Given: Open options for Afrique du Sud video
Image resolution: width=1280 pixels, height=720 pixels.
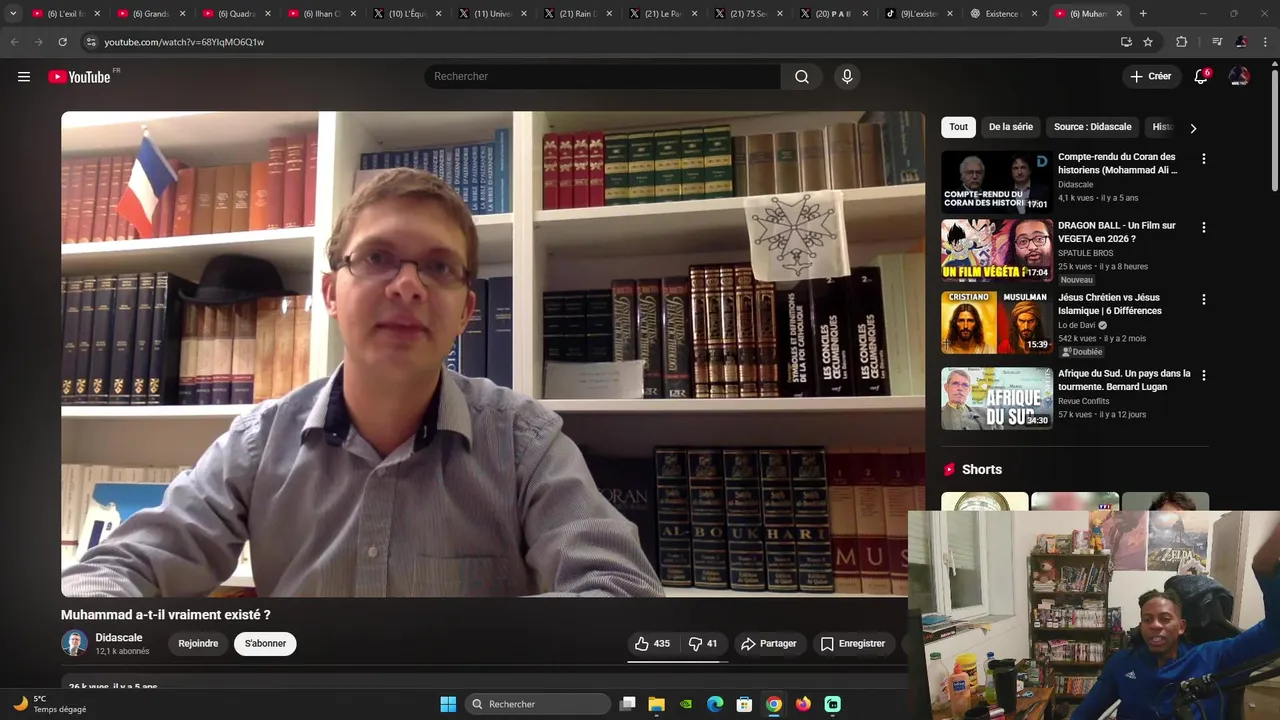Looking at the screenshot, I should [1204, 376].
